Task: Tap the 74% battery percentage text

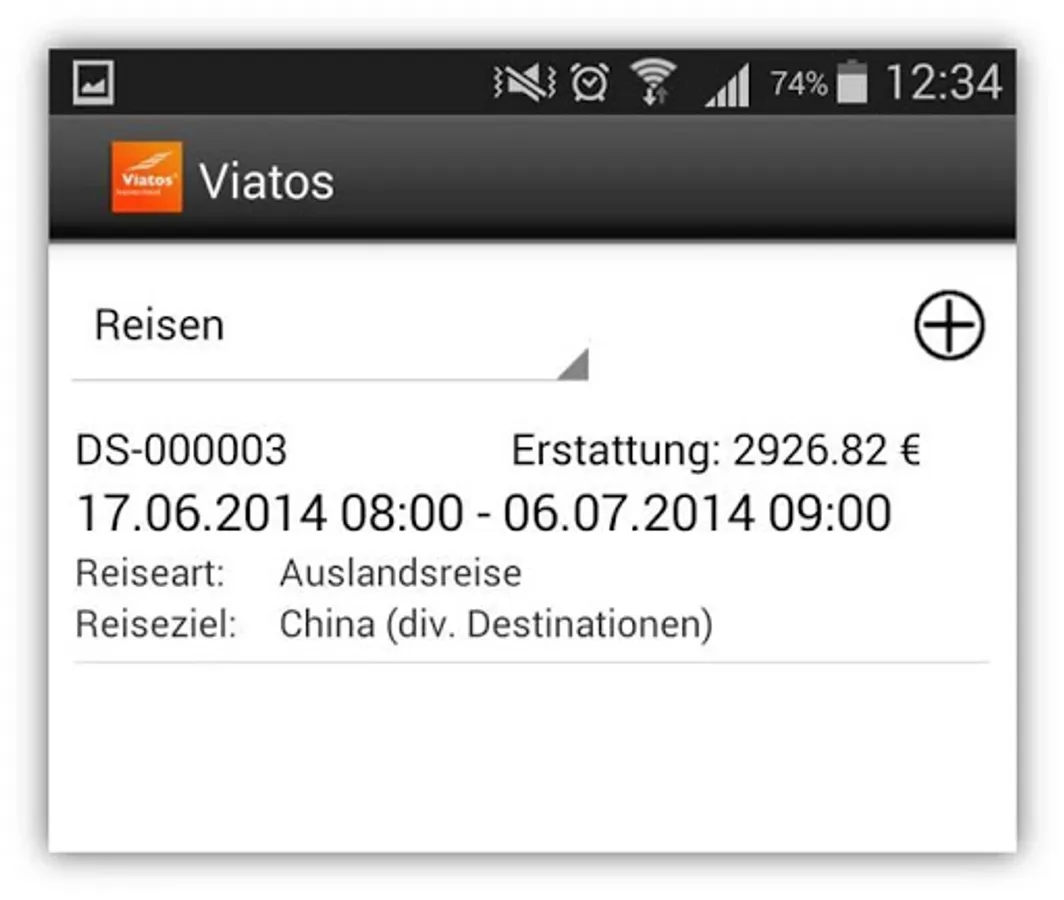Action: click(x=799, y=84)
